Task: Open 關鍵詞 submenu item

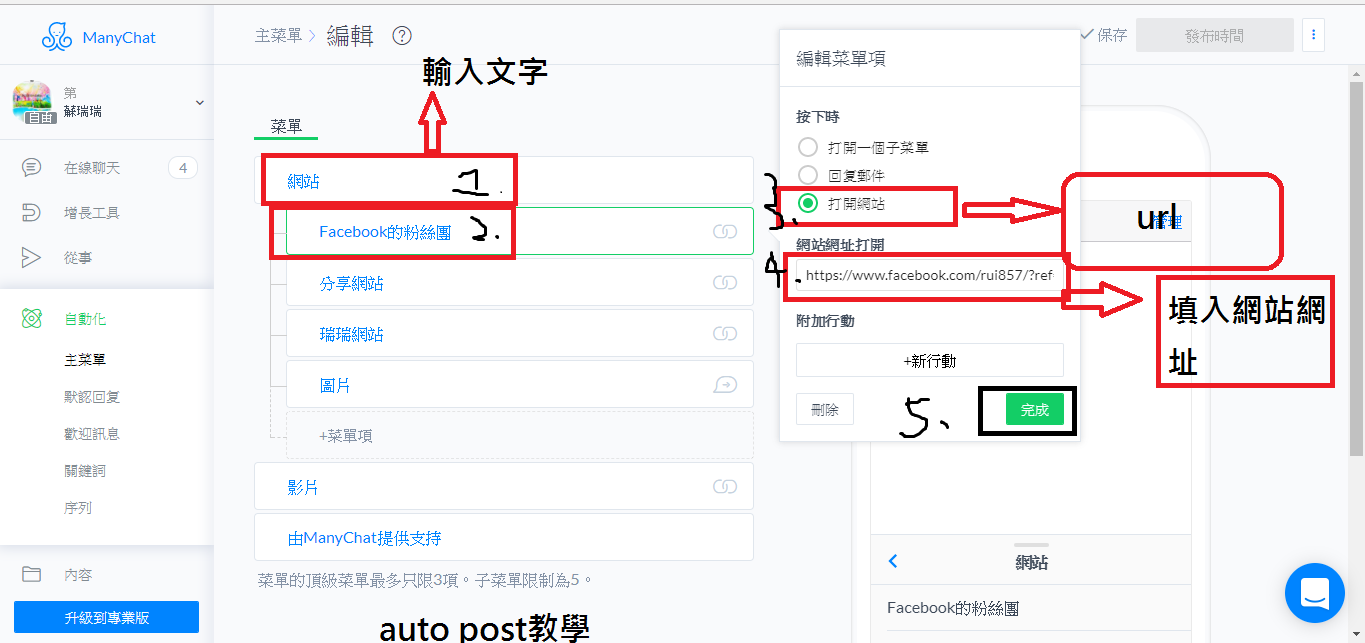Action: (x=85, y=471)
